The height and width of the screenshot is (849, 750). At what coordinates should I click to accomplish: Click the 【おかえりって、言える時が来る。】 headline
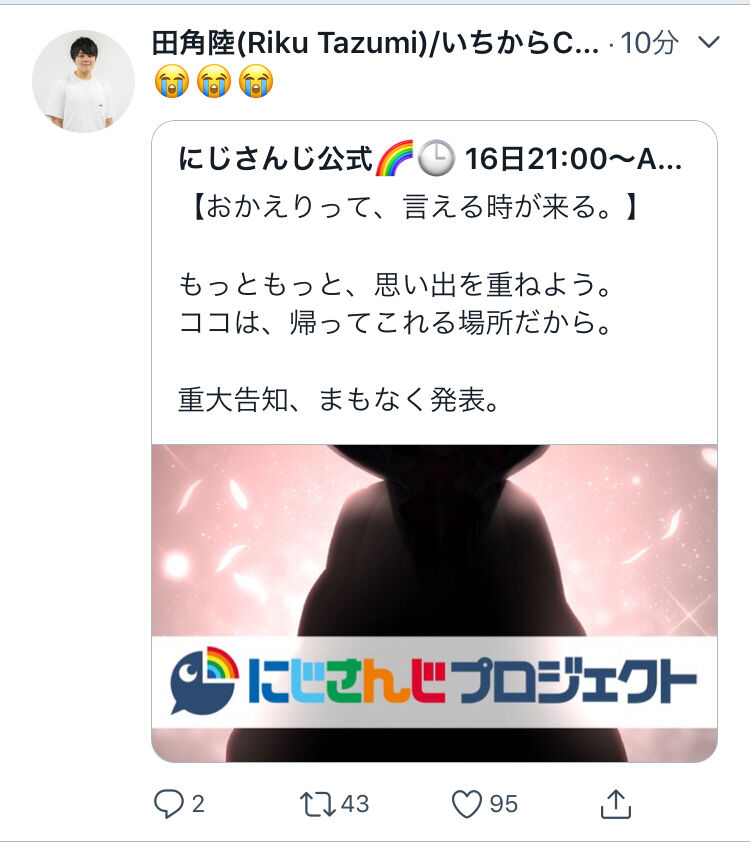pyautogui.click(x=415, y=207)
